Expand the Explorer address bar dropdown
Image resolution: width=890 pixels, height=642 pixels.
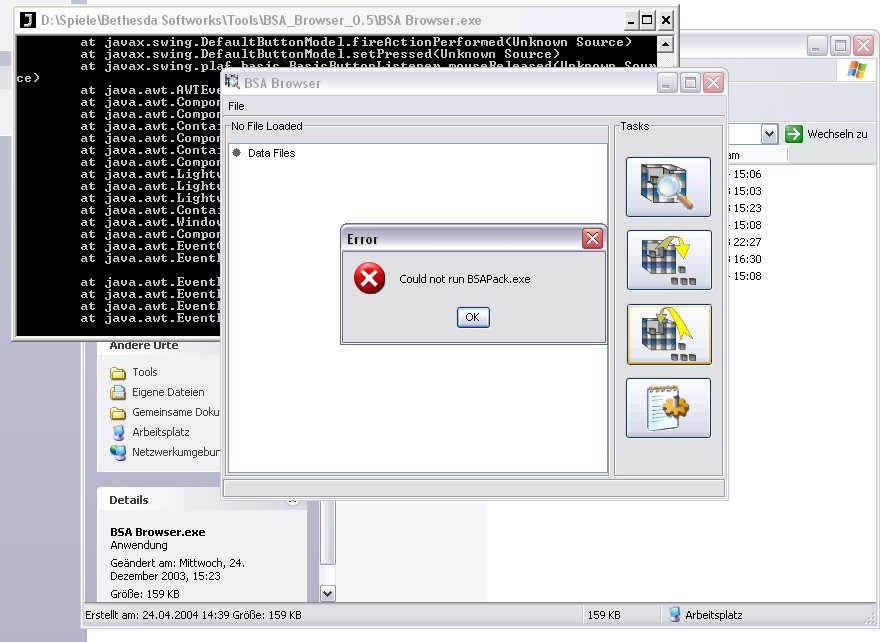(x=769, y=134)
